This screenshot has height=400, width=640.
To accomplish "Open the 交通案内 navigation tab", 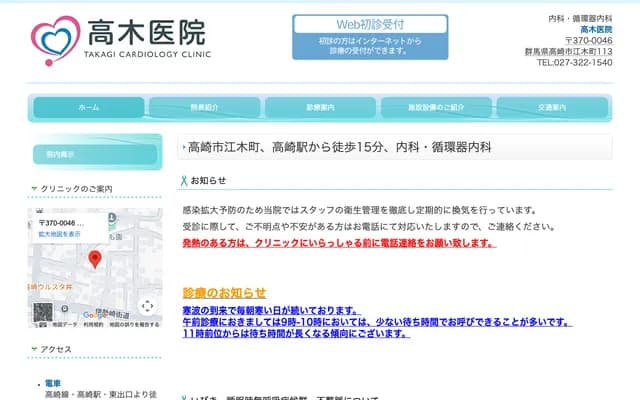I will coord(552,107).
